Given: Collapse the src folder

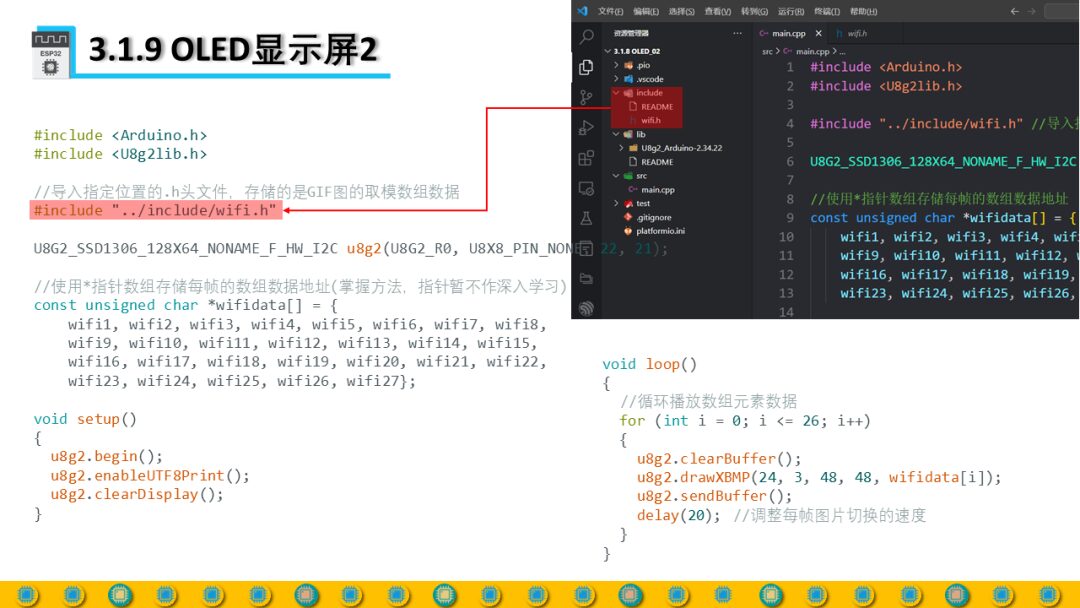Looking at the screenshot, I should [x=616, y=176].
